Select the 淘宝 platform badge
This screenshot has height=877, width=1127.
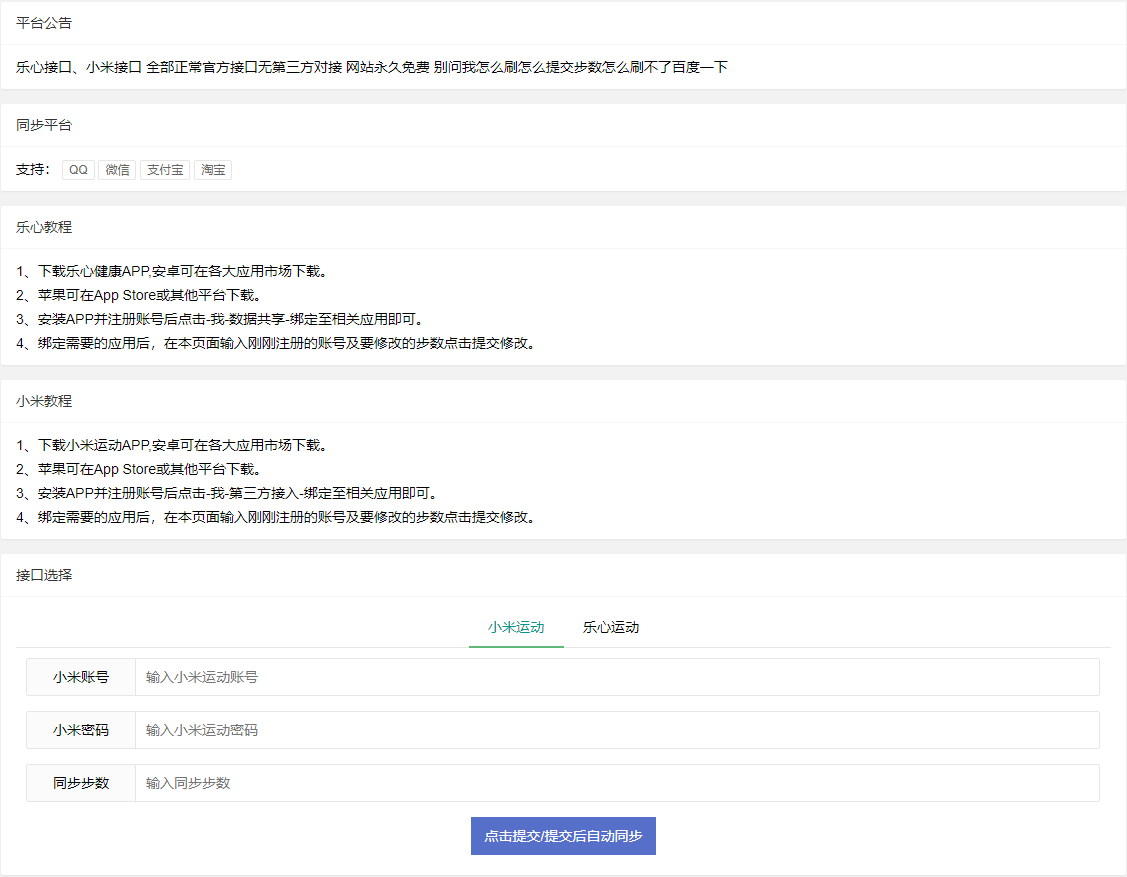click(212, 169)
